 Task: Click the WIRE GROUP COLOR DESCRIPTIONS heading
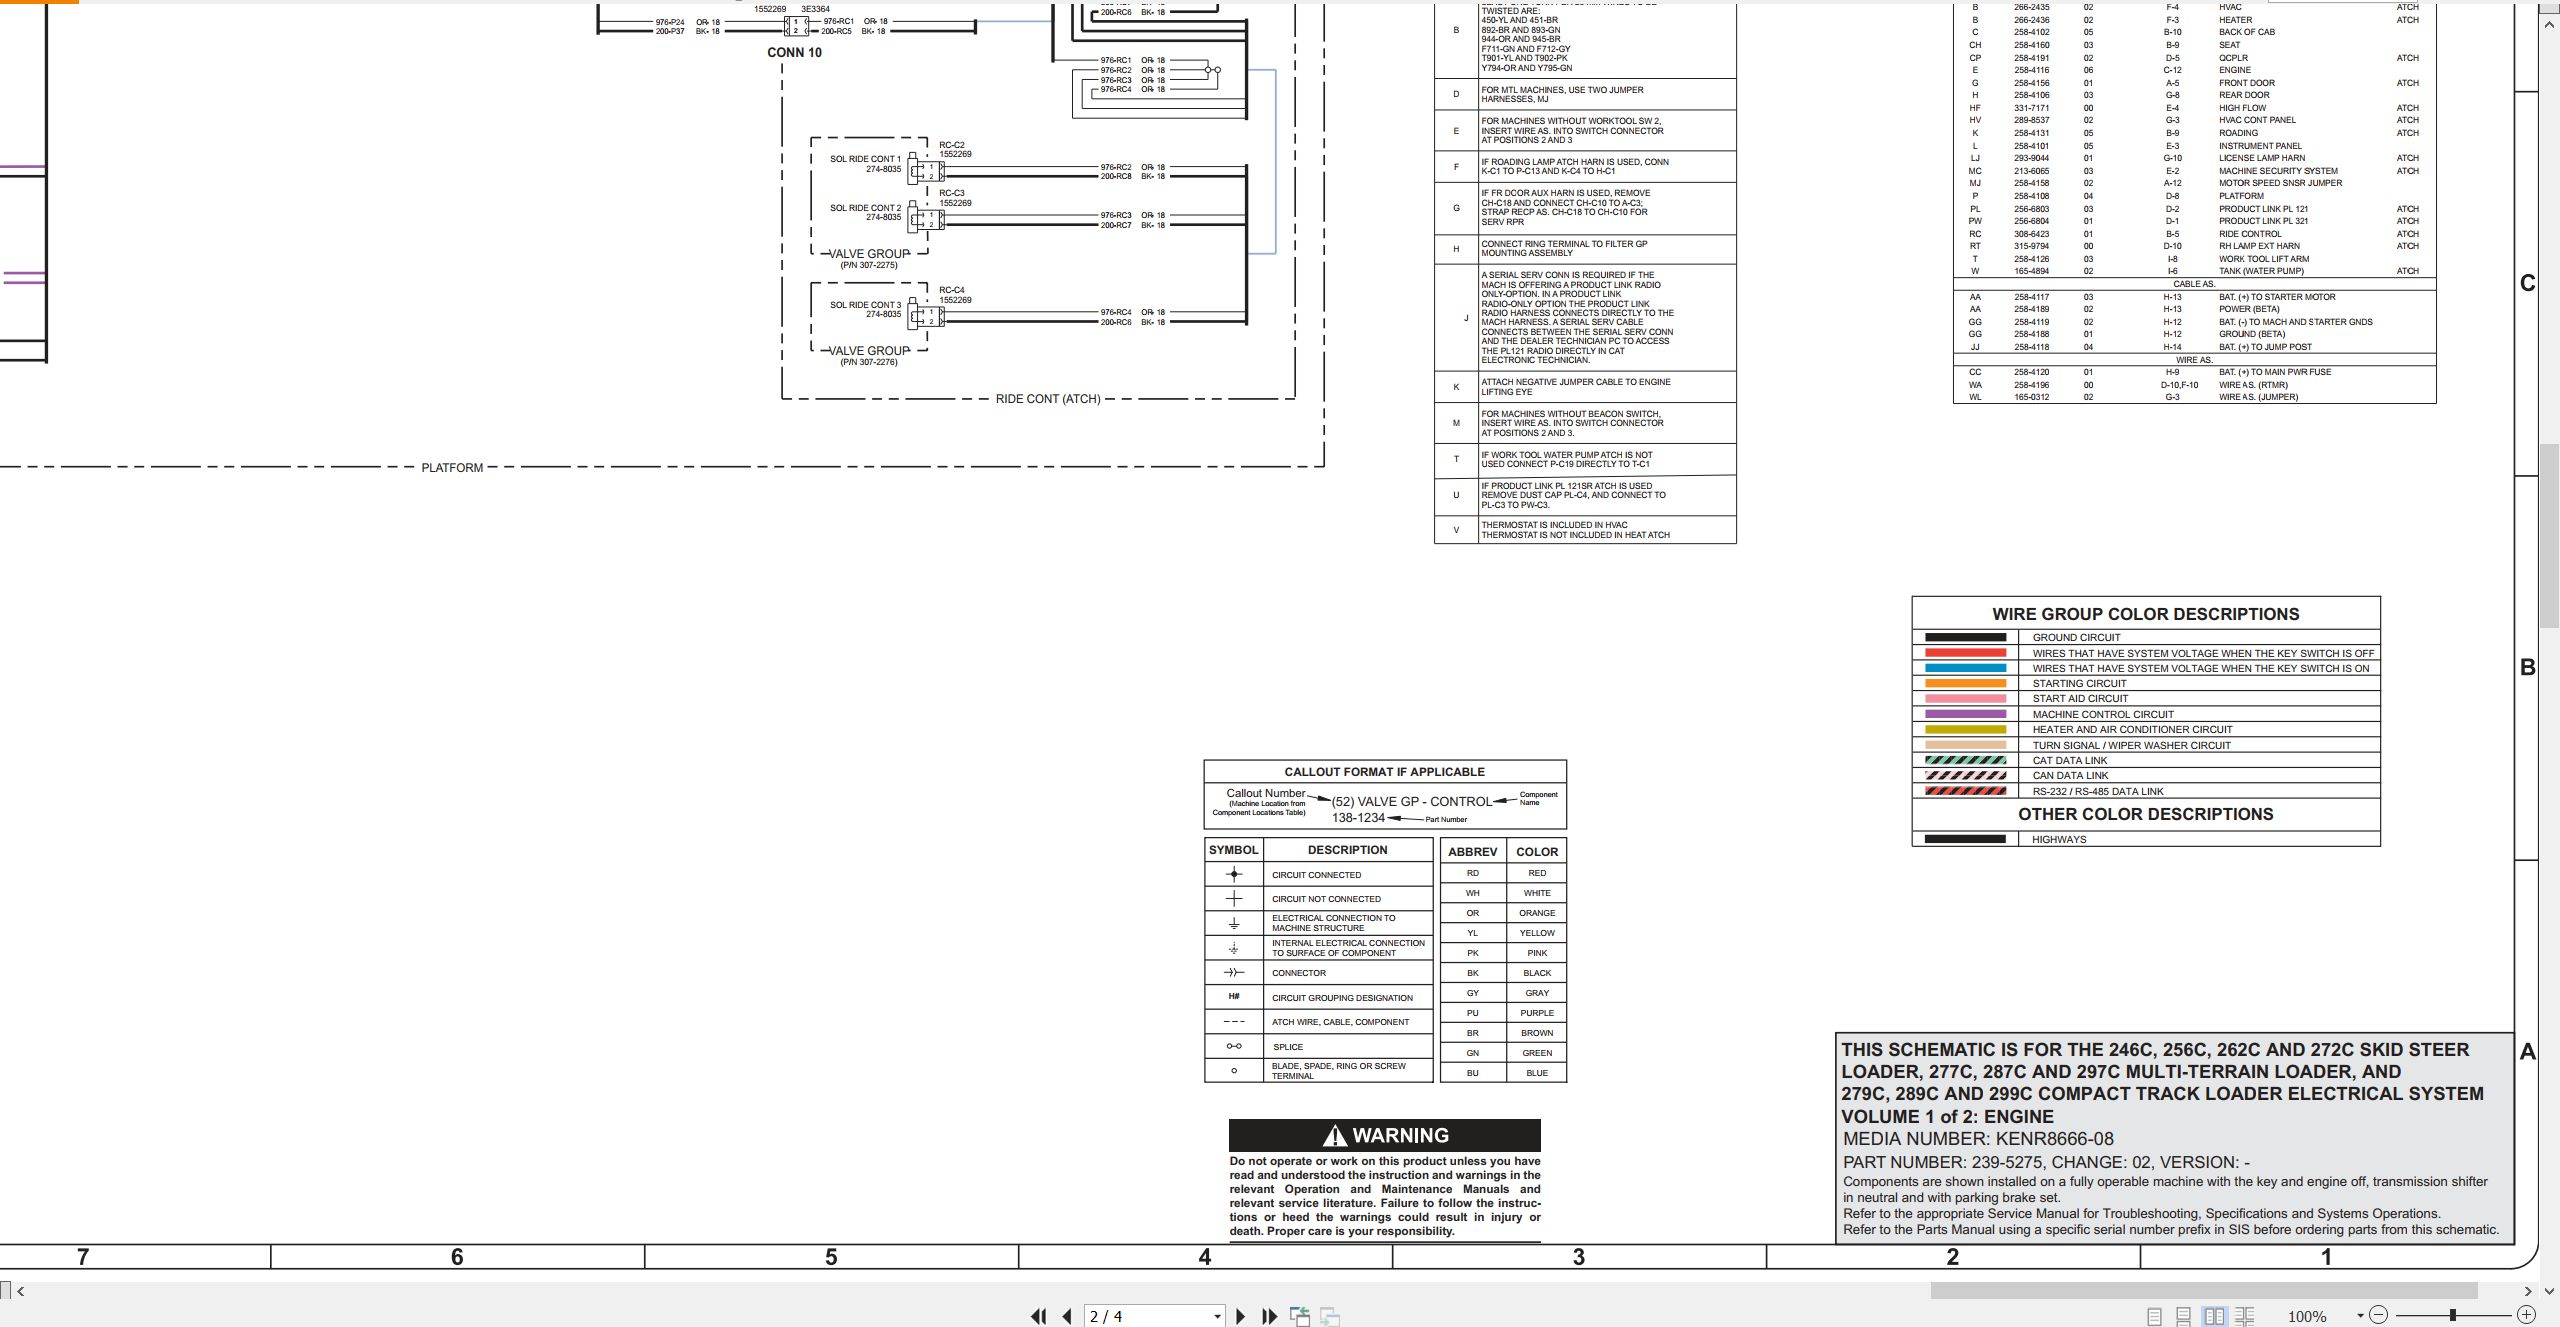pos(2145,614)
